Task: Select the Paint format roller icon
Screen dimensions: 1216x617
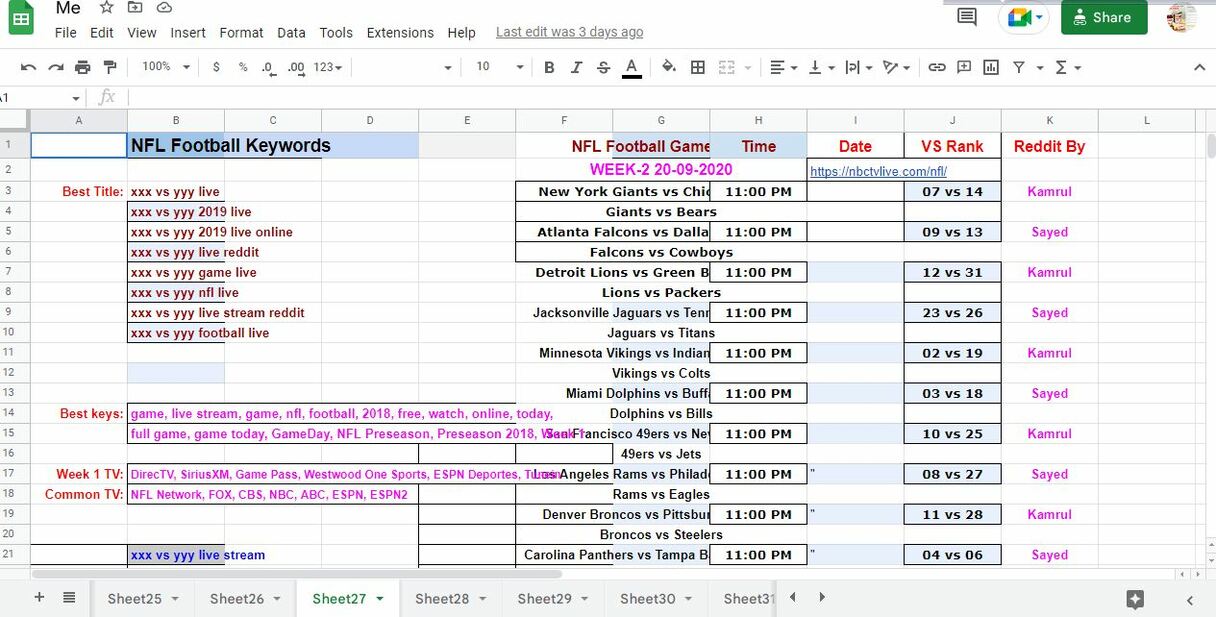Action: click(x=110, y=67)
